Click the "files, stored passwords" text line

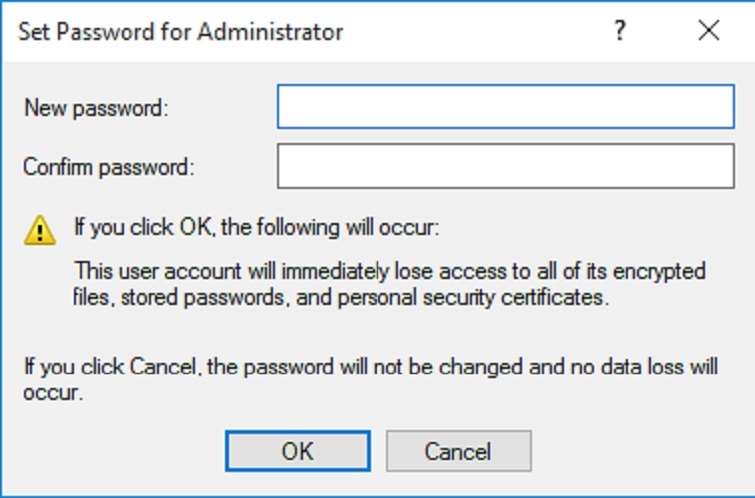[x=342, y=297]
